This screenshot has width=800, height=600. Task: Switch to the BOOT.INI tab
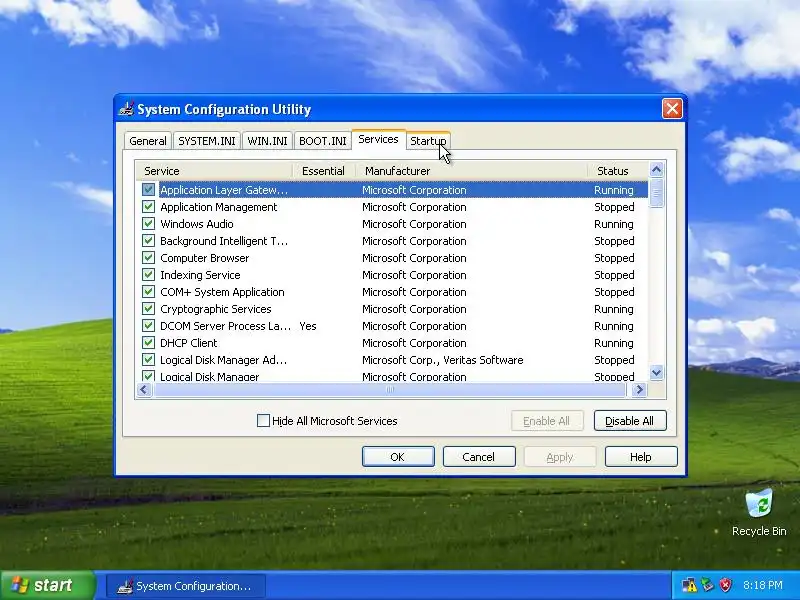click(322, 141)
